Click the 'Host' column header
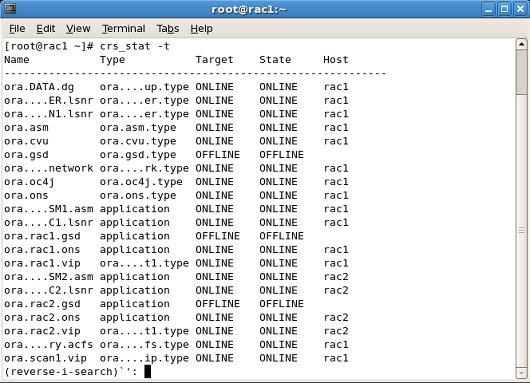The height and width of the screenshot is (383, 530). pos(336,59)
